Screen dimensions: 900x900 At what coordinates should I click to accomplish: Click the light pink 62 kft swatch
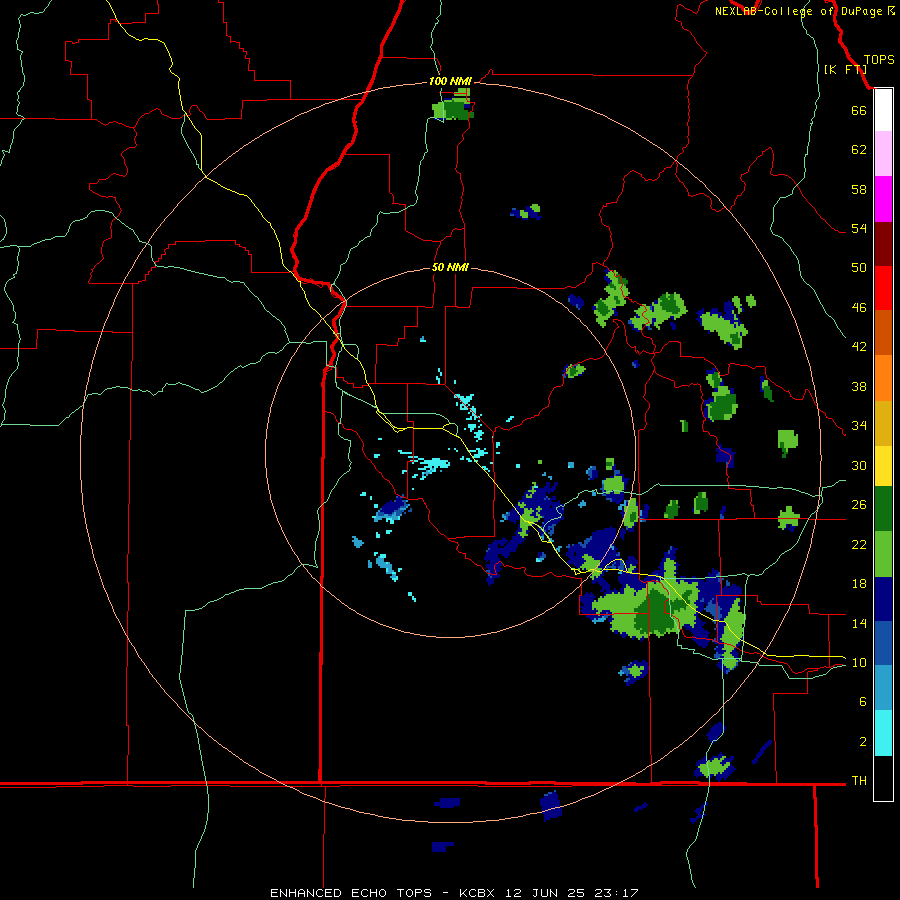click(x=883, y=154)
